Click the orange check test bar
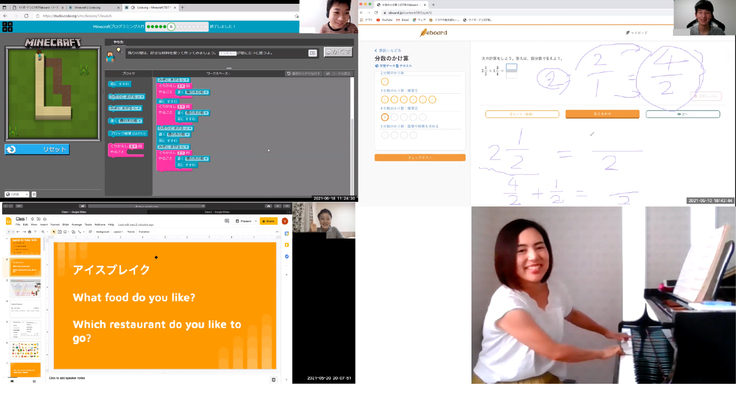The image size is (736, 414). pos(419,157)
